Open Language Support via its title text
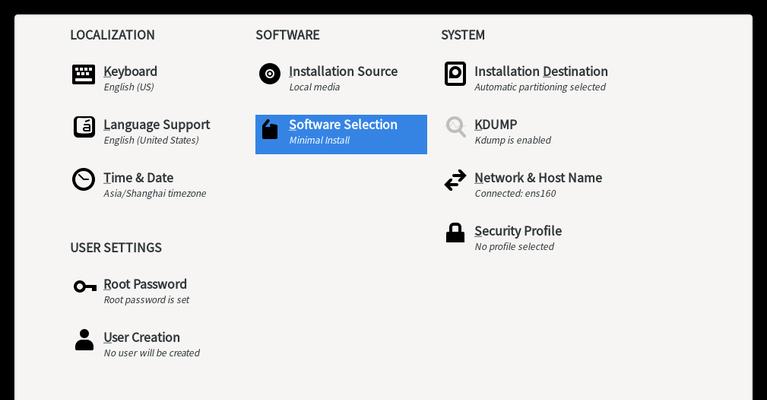This screenshot has width=767, height=400. tap(157, 125)
